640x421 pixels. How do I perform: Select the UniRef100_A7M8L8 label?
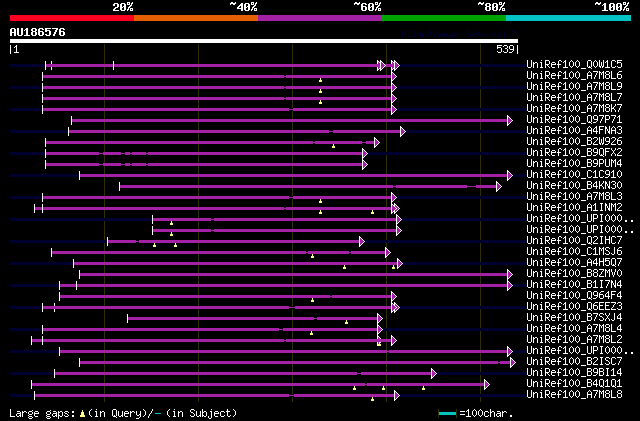574,395
